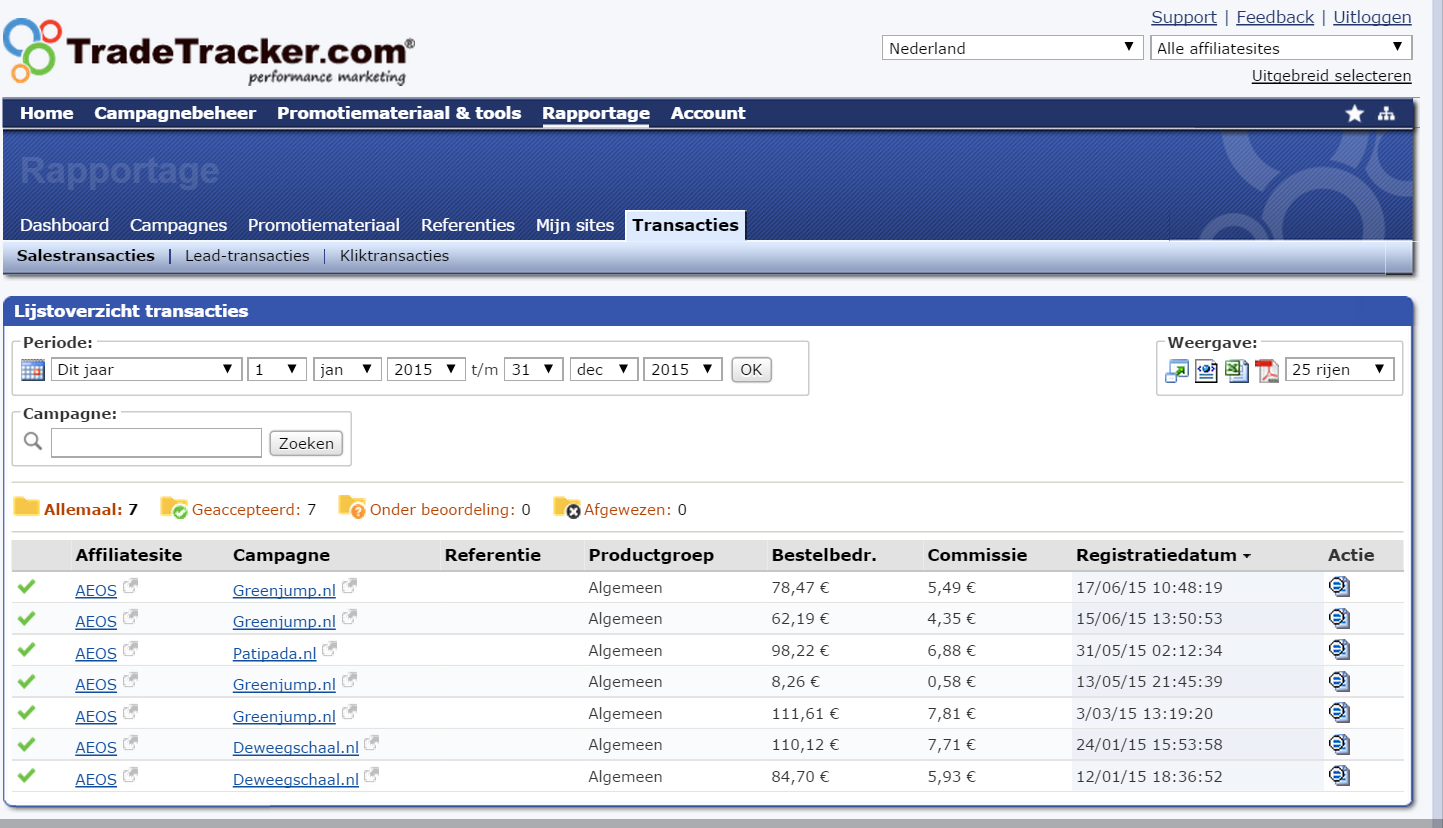Click the Allemaal folder icon

(26, 507)
